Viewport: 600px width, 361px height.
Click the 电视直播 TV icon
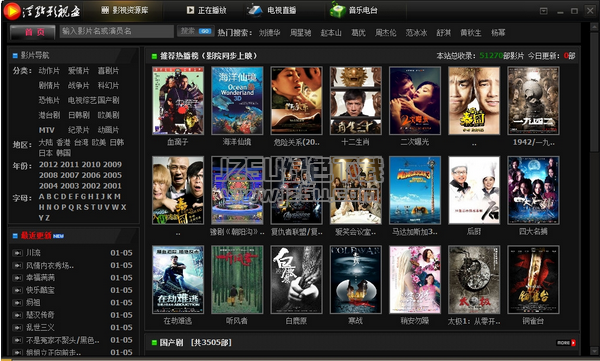pos(255,10)
